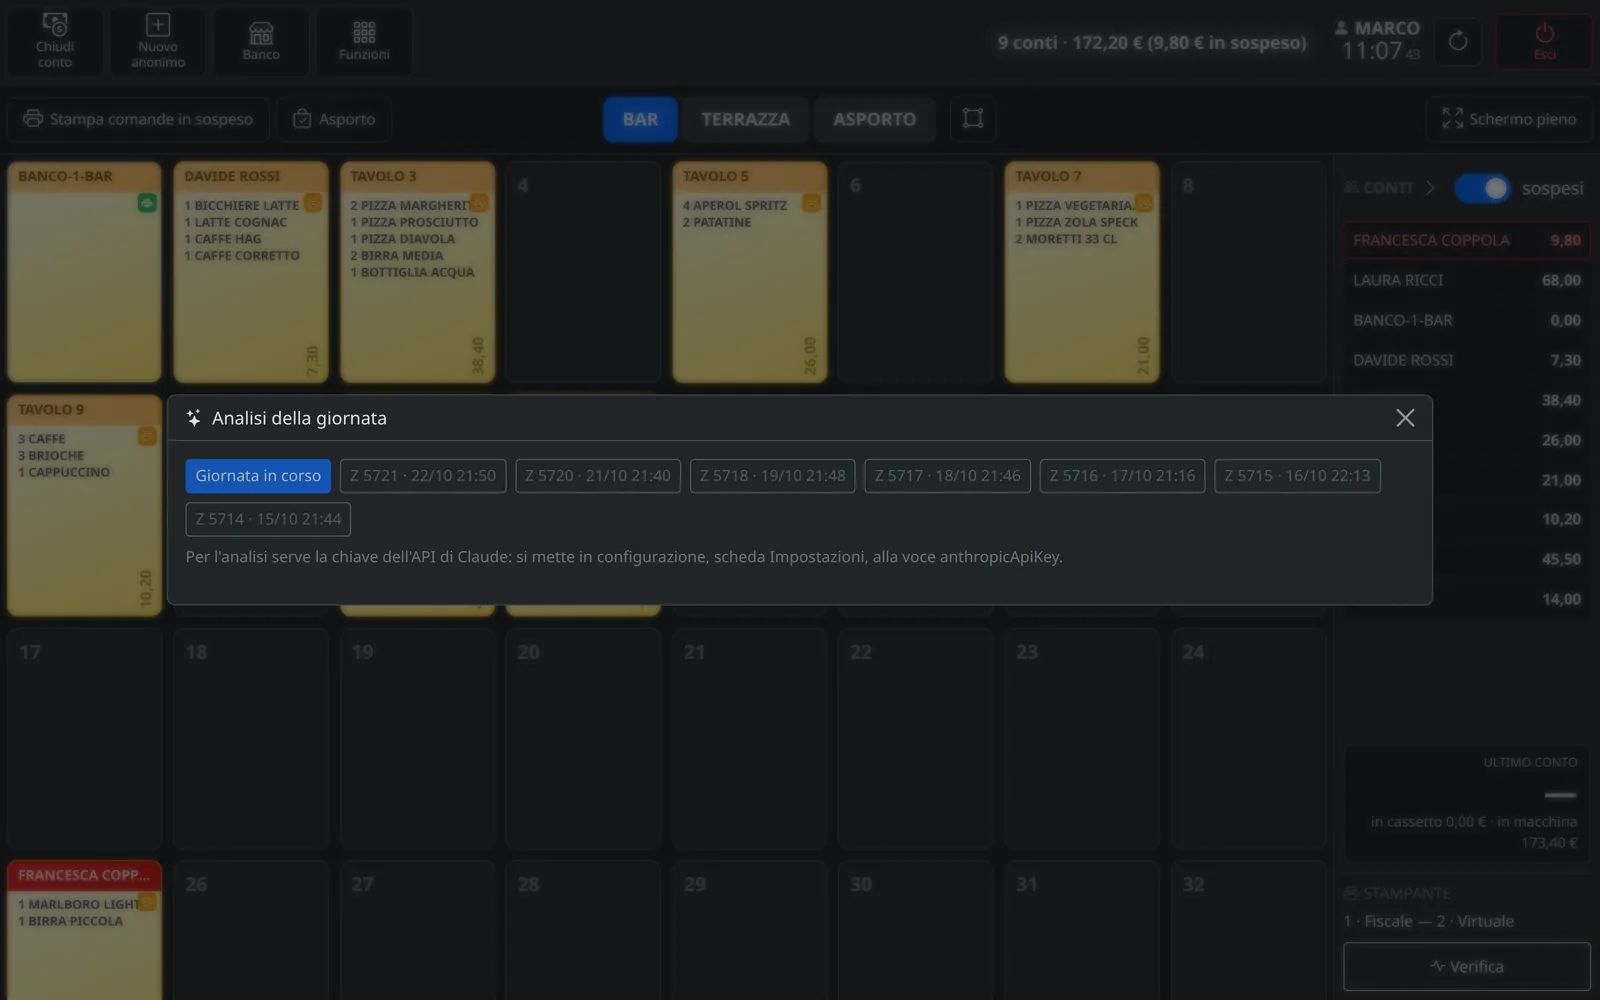1600x1000 pixels.
Task: Pick closure Z 5716 of 17/10
Action: click(1122, 476)
